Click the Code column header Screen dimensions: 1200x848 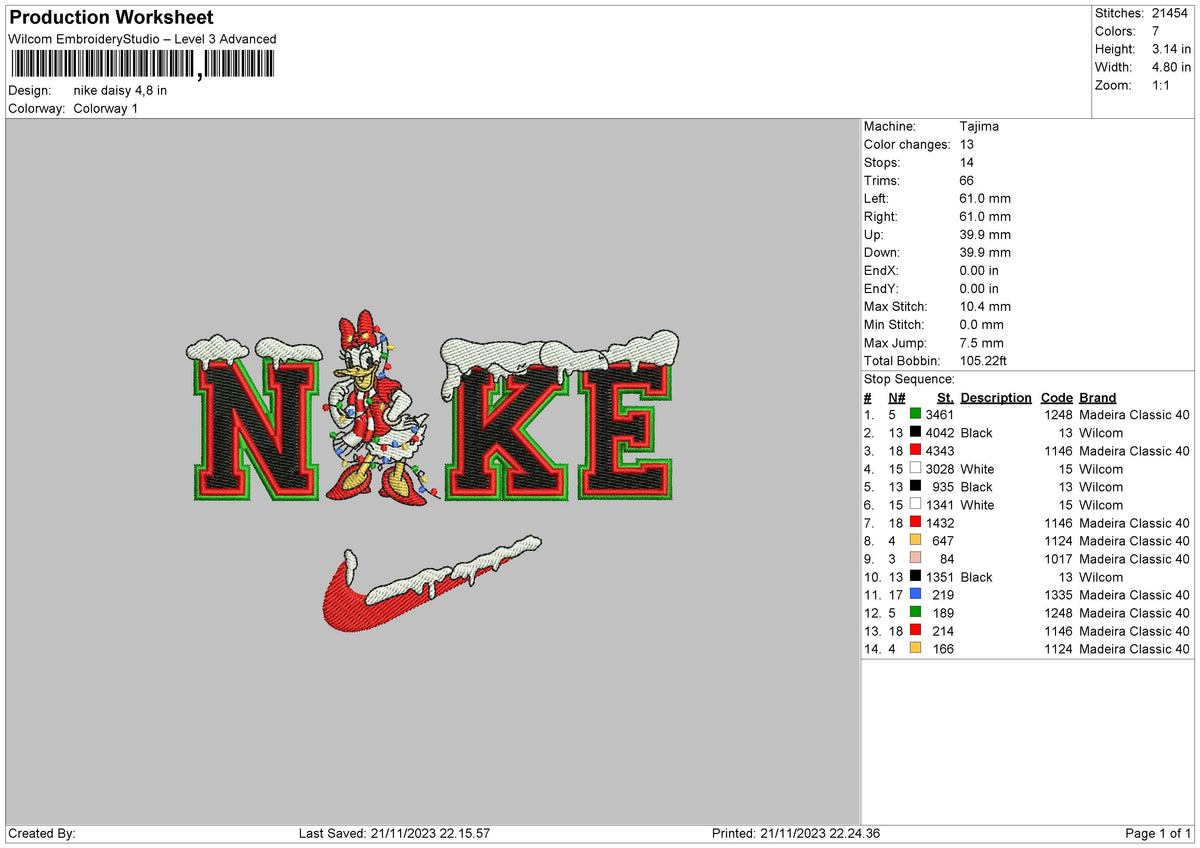click(x=1056, y=397)
